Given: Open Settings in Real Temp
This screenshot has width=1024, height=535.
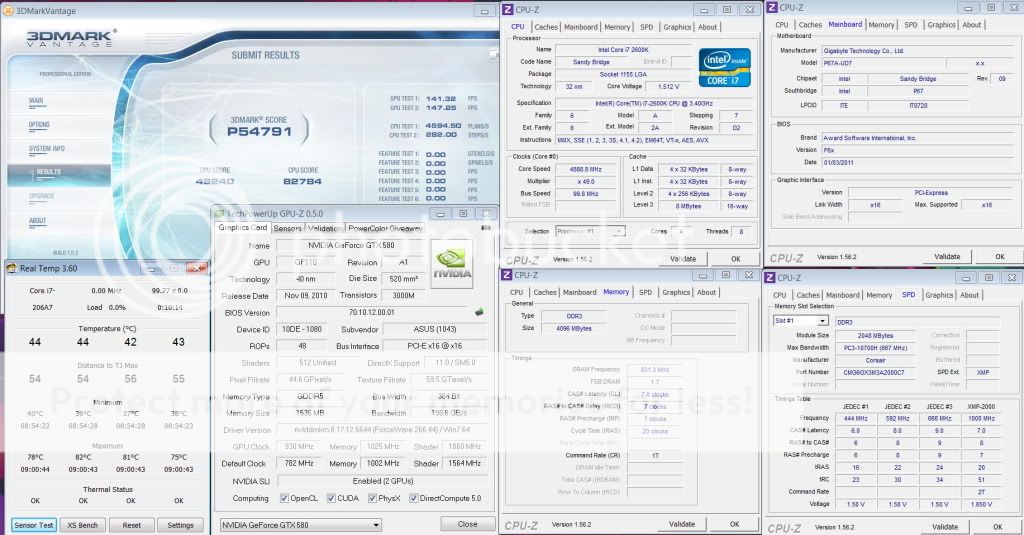Looking at the screenshot, I should [x=180, y=525].
